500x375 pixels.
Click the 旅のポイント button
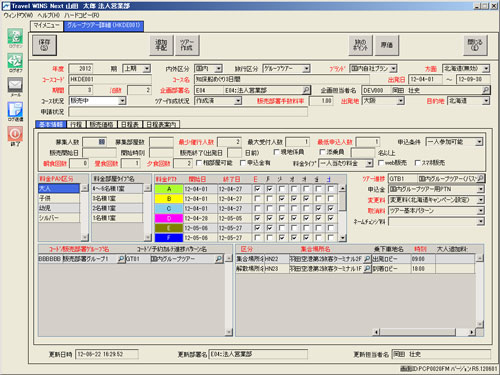pyautogui.click(x=361, y=45)
